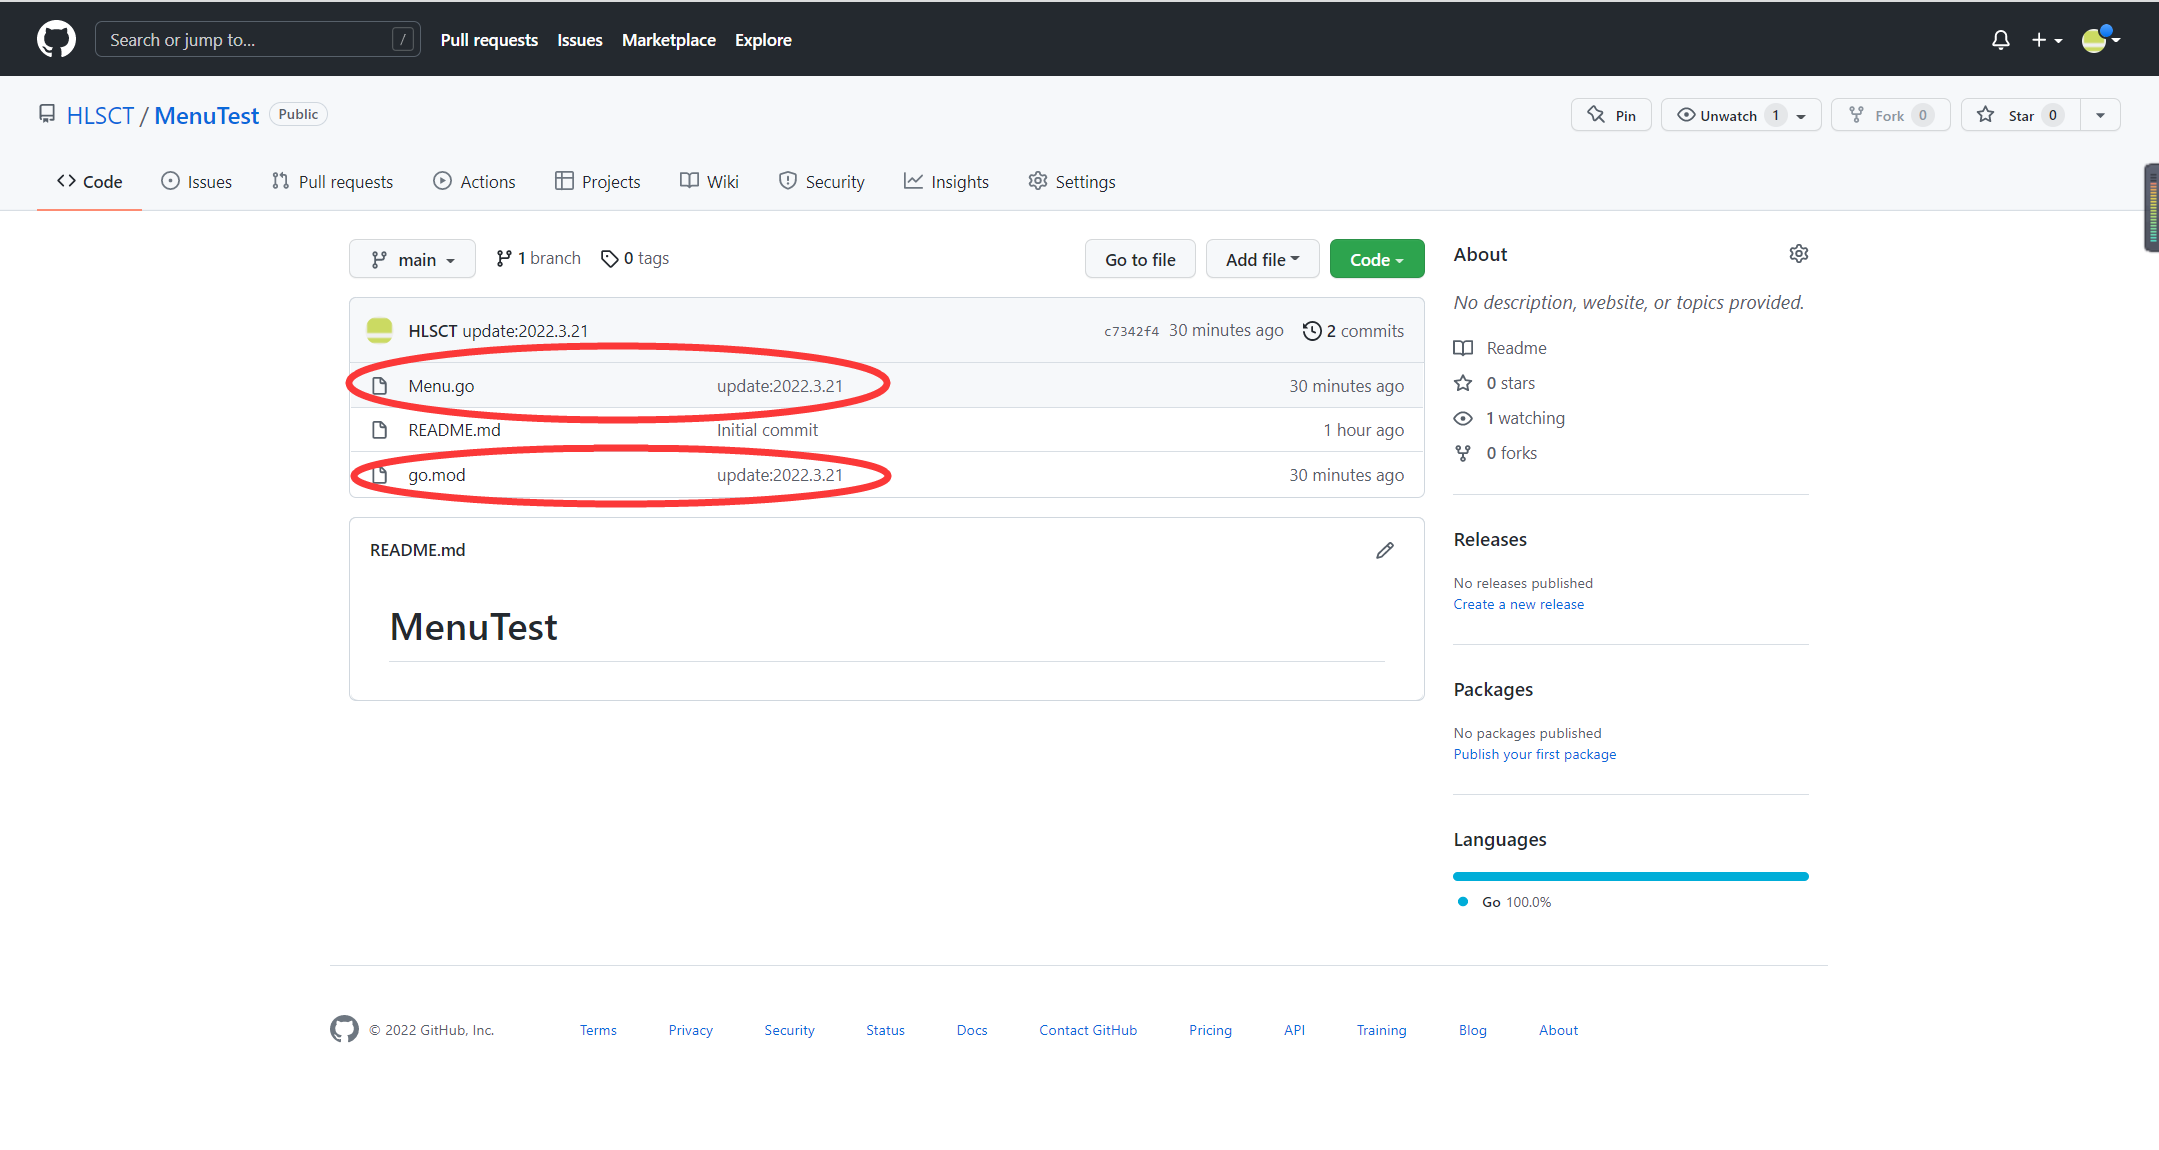2159x1150 pixels.
Task: View the 1 branch link
Action: (x=538, y=258)
